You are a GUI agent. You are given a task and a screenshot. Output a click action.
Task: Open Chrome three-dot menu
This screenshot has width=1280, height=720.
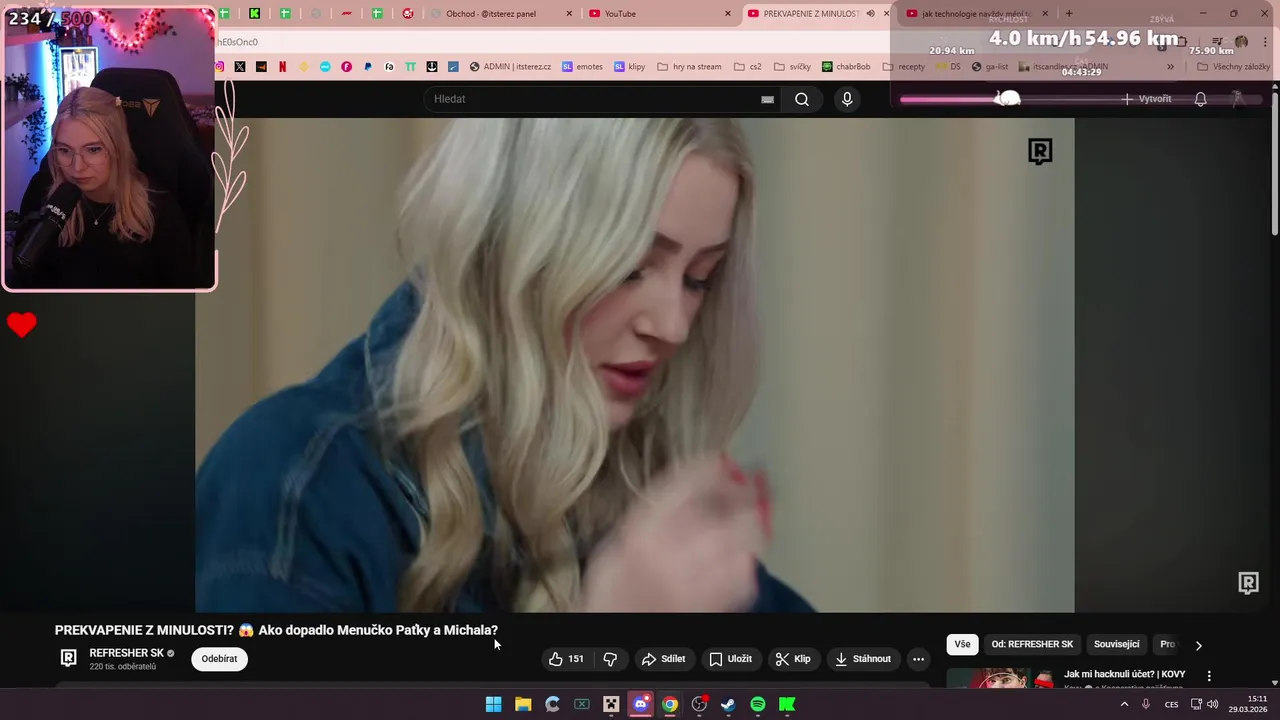click(x=1266, y=42)
